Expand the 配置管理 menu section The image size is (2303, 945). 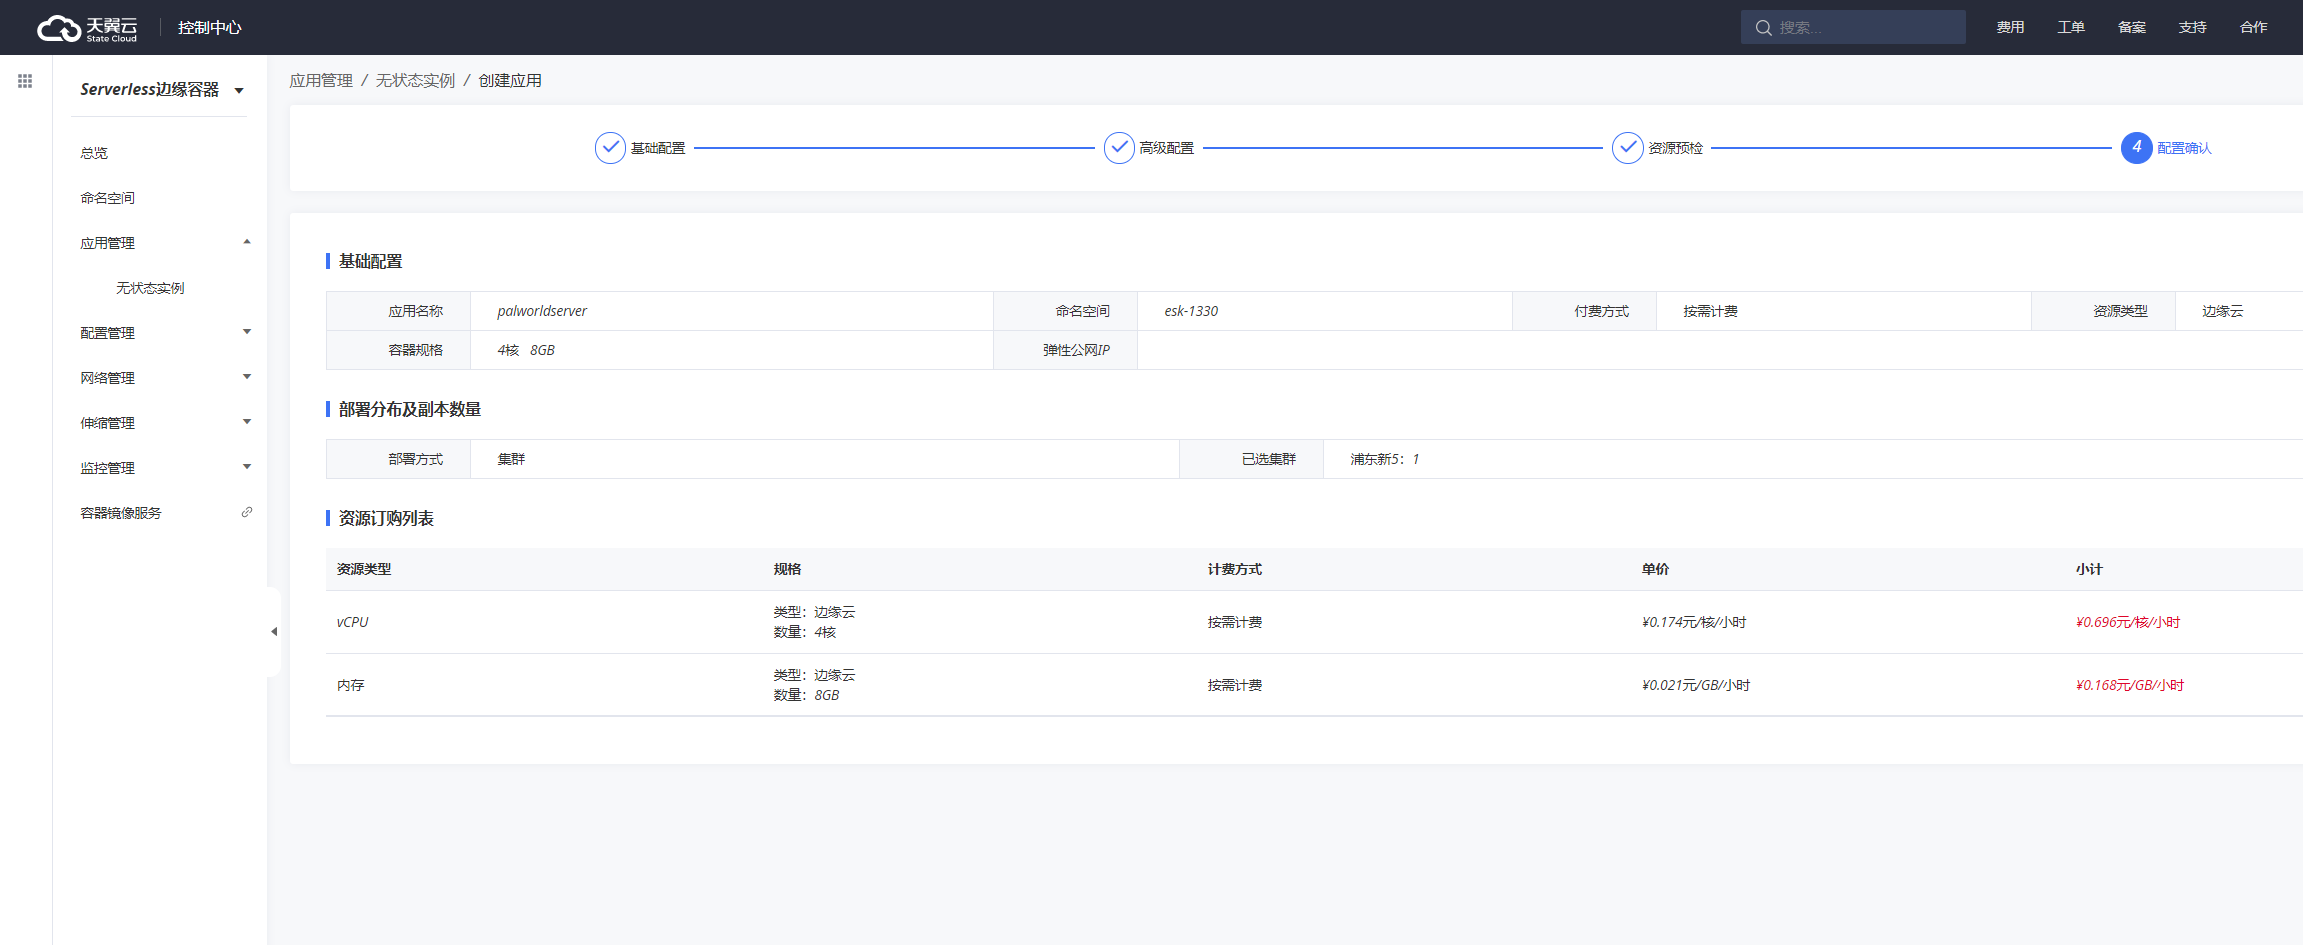pyautogui.click(x=247, y=332)
